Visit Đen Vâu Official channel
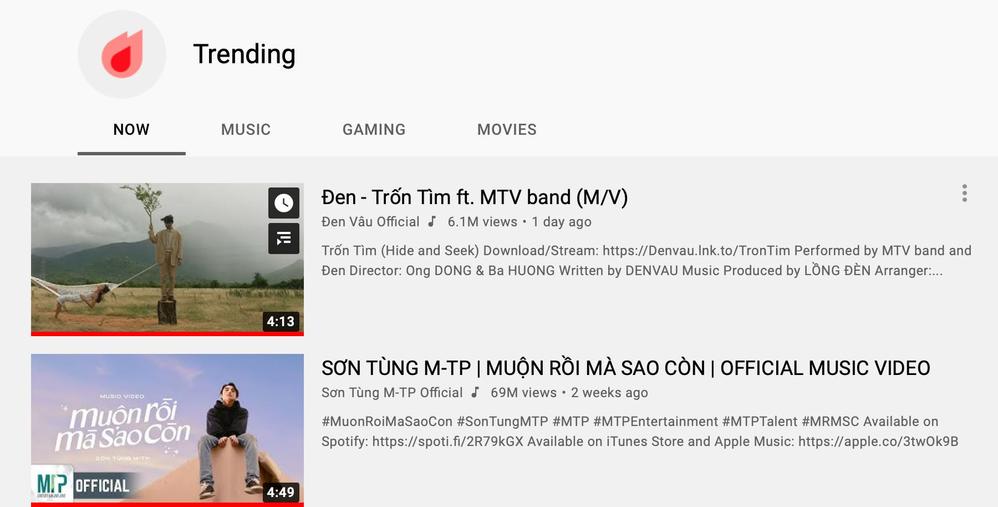This screenshot has height=507, width=998. (370, 221)
